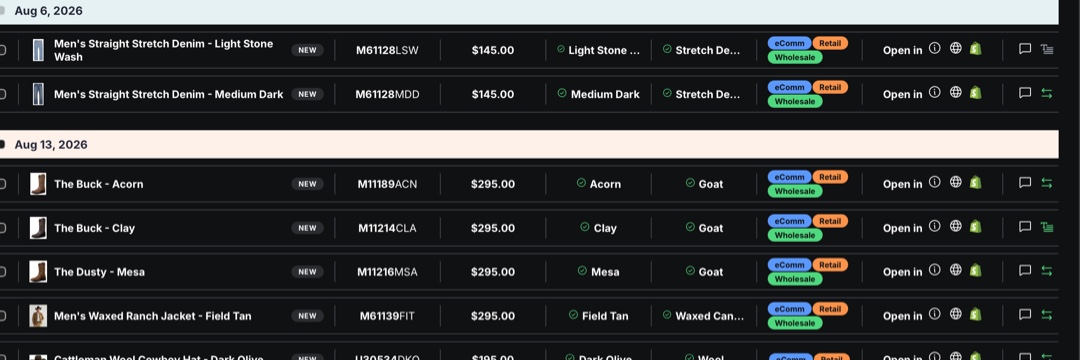Open globe link for Medium Dark denim
1080x360 pixels.
(955, 92)
